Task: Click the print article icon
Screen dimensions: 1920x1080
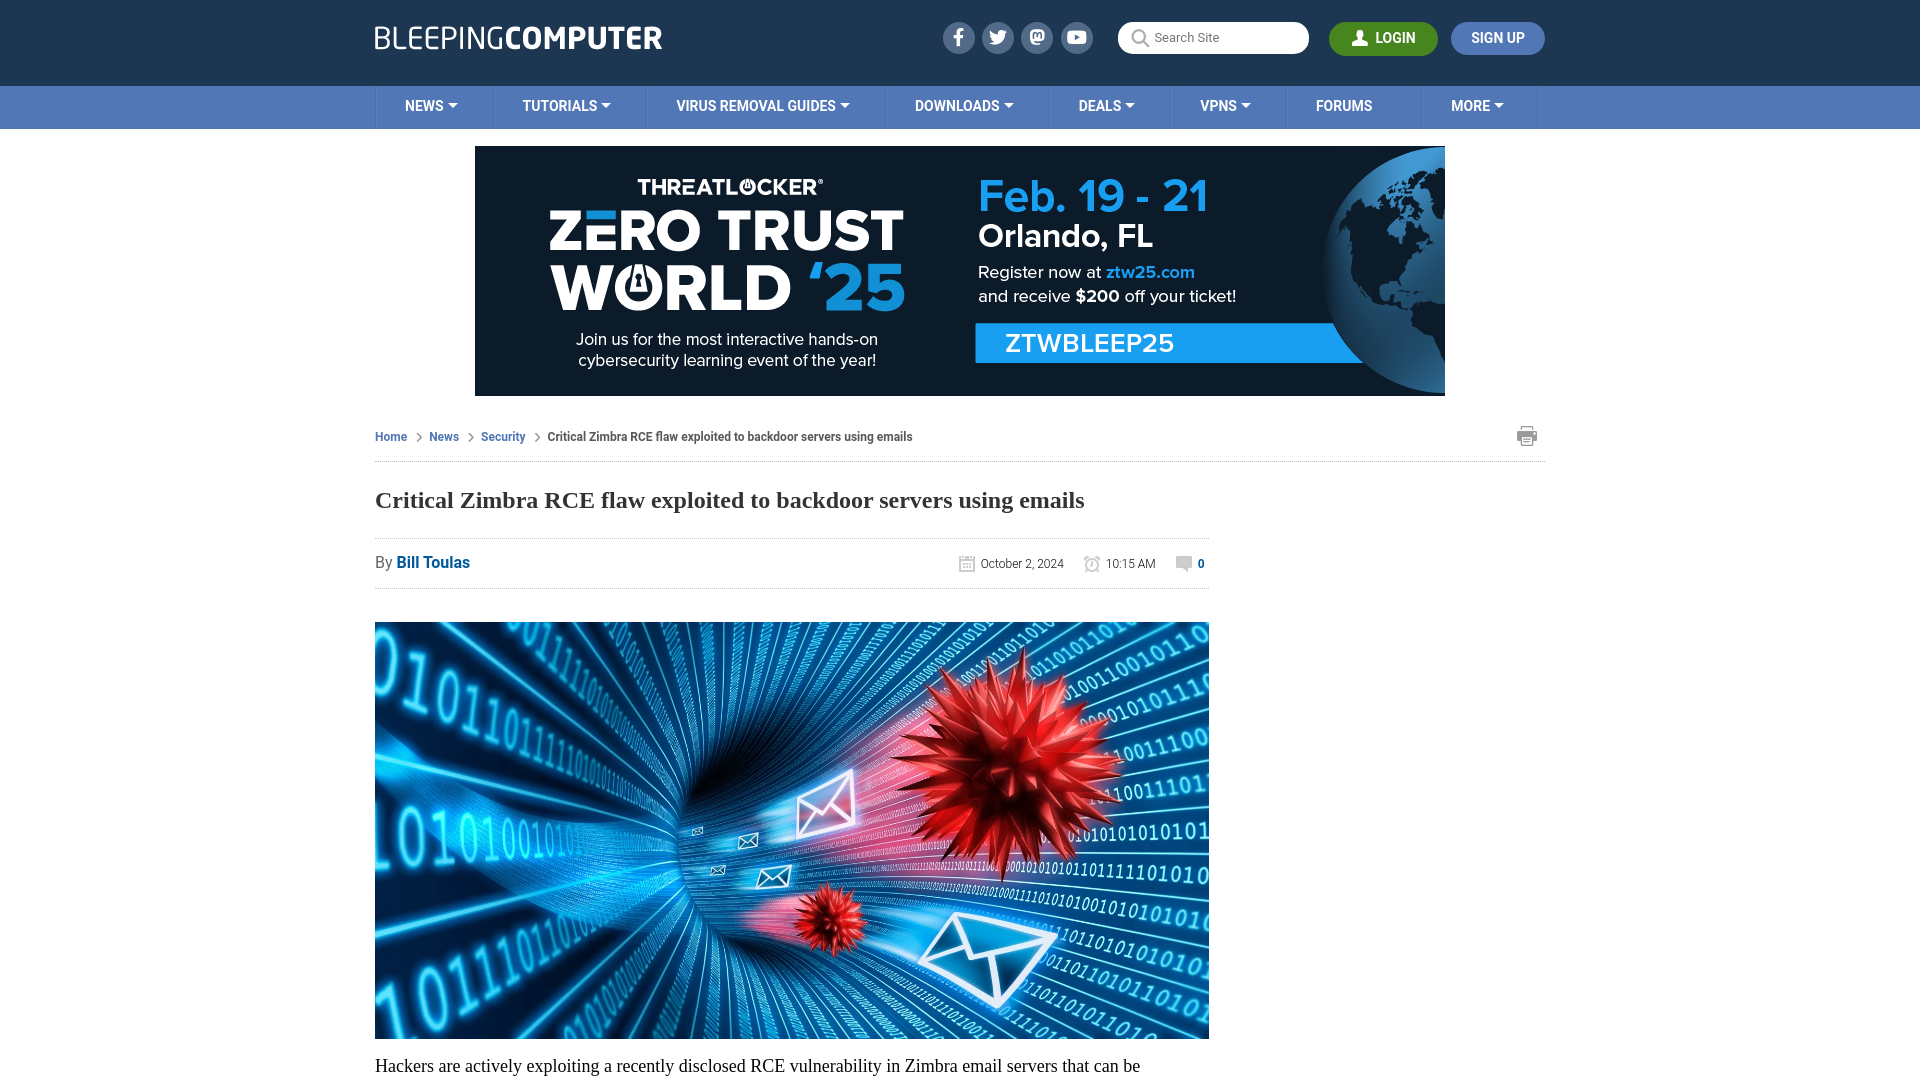Action: (x=1527, y=435)
